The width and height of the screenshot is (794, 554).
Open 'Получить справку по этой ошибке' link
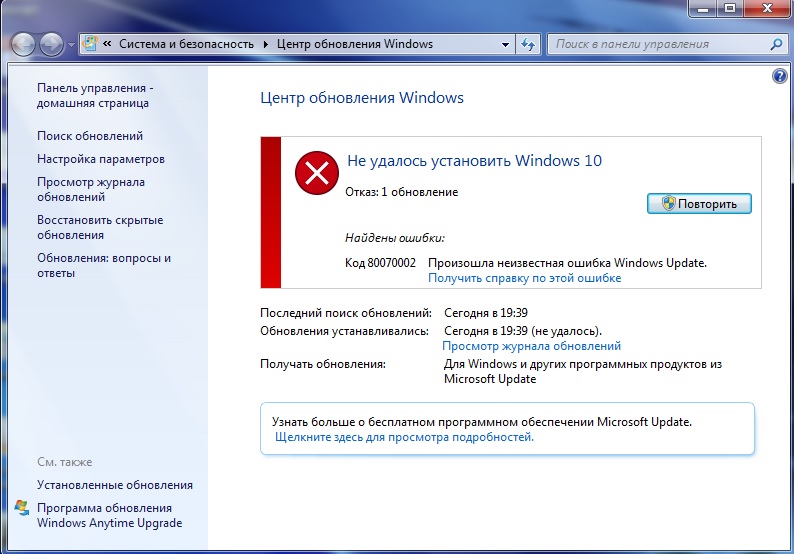point(525,278)
